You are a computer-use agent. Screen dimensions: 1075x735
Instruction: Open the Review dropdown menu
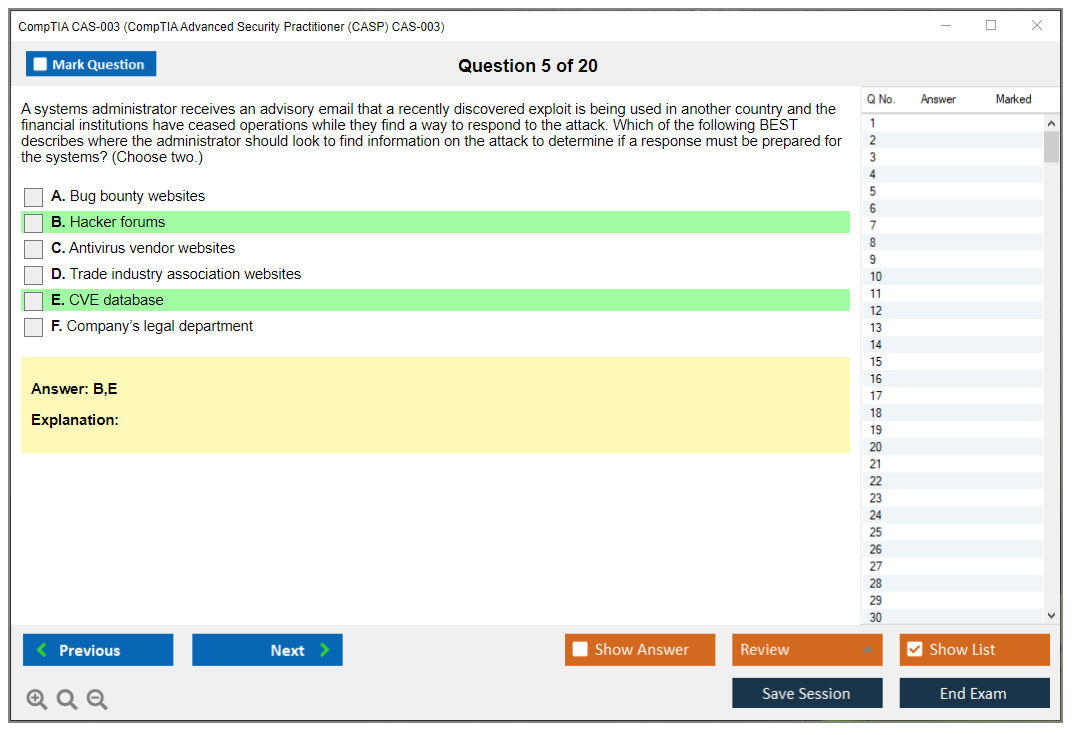pyautogui.click(x=806, y=650)
